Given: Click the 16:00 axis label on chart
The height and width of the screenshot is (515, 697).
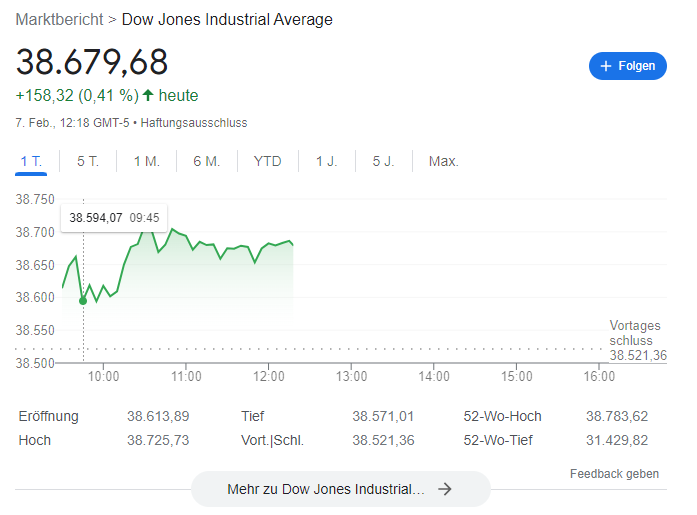Looking at the screenshot, I should point(599,377).
